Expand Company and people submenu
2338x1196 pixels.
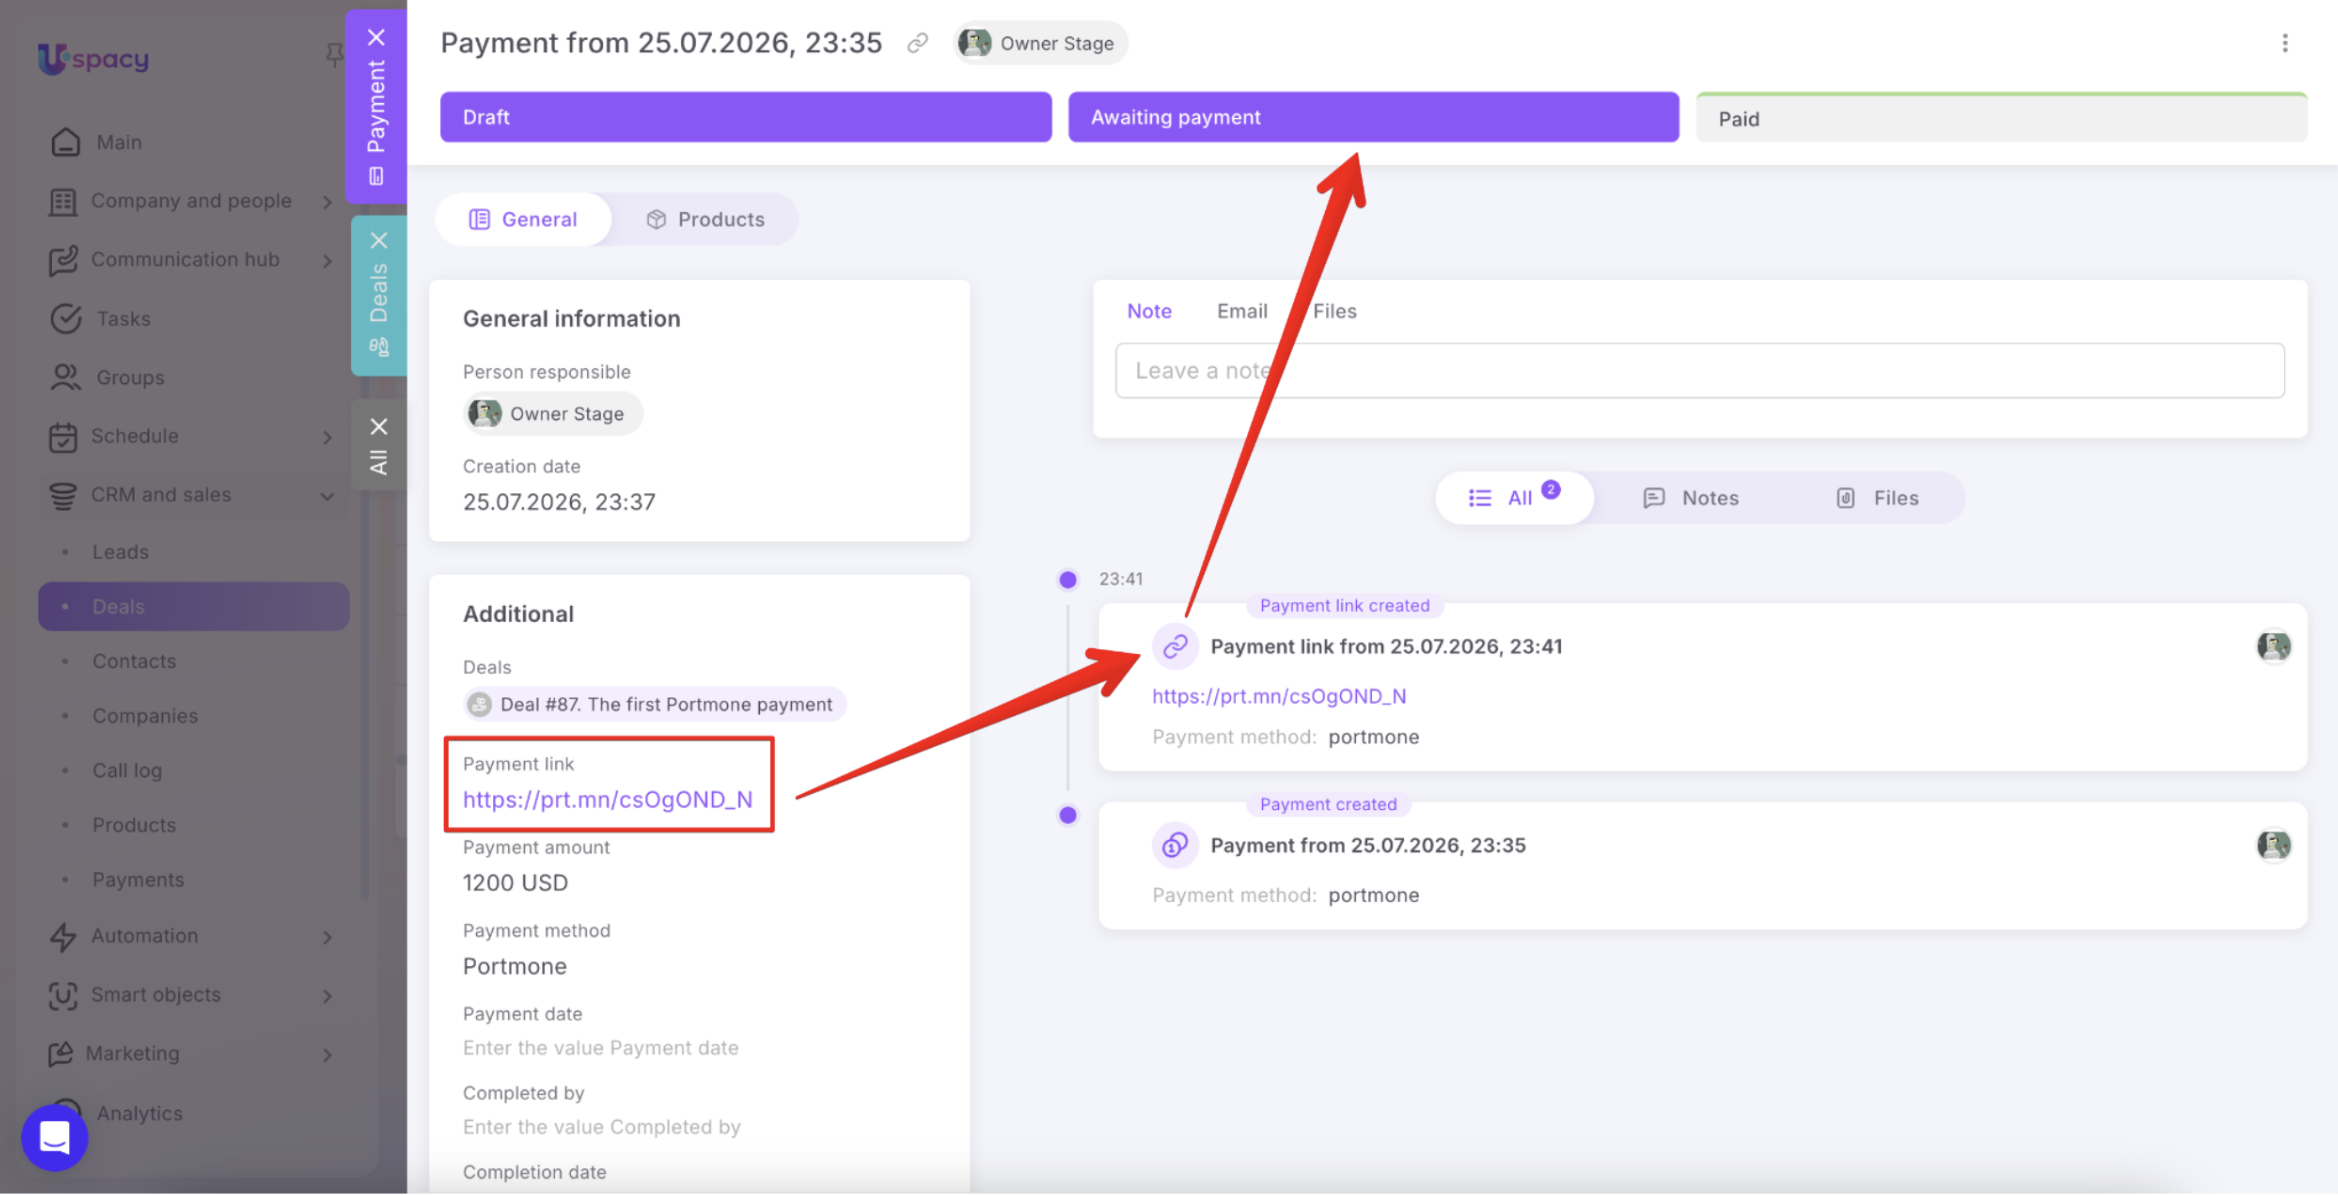coord(327,202)
